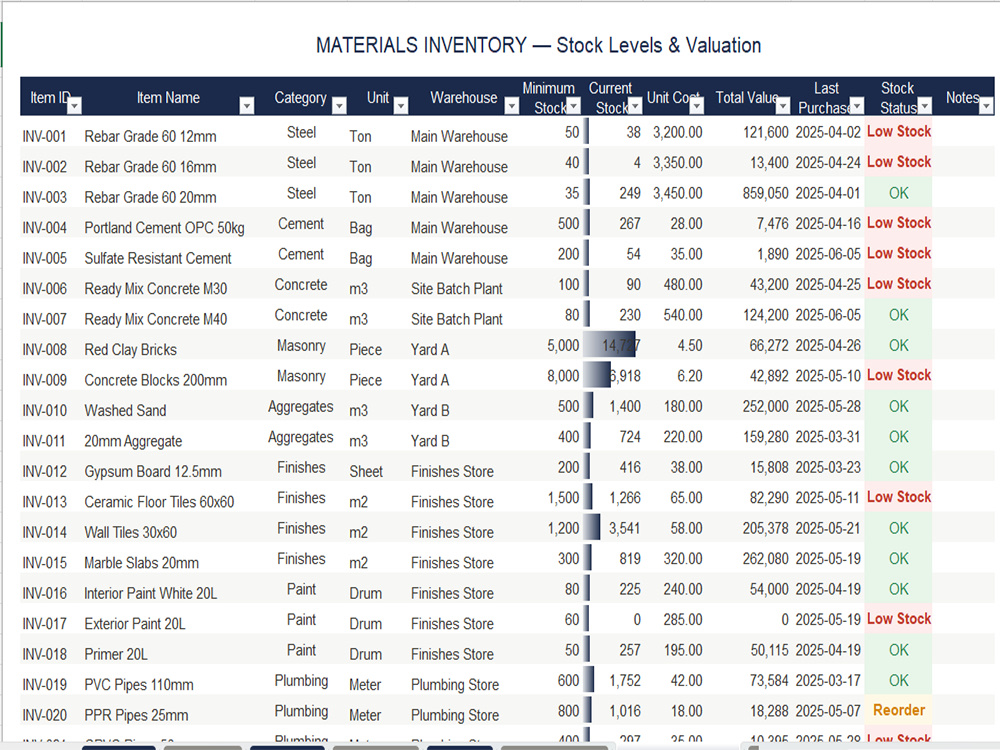Select the OK status for INV-003
Image resolution: width=1000 pixels, height=750 pixels.
899,193
